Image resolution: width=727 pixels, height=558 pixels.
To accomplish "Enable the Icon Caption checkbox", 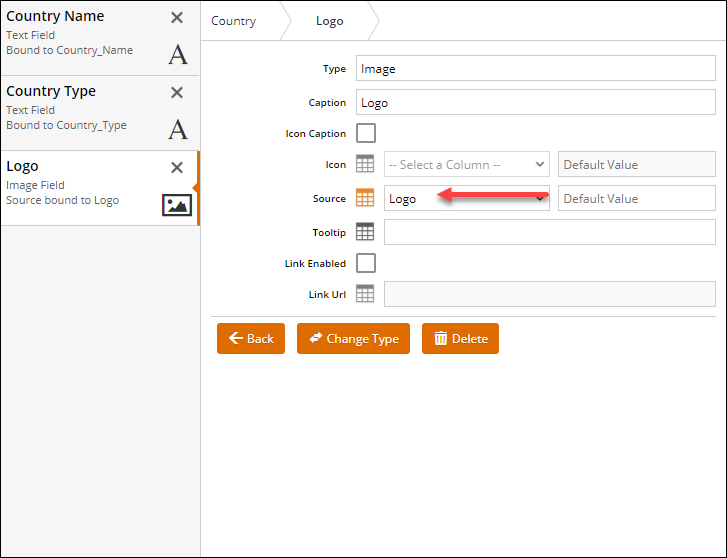I will (366, 133).
